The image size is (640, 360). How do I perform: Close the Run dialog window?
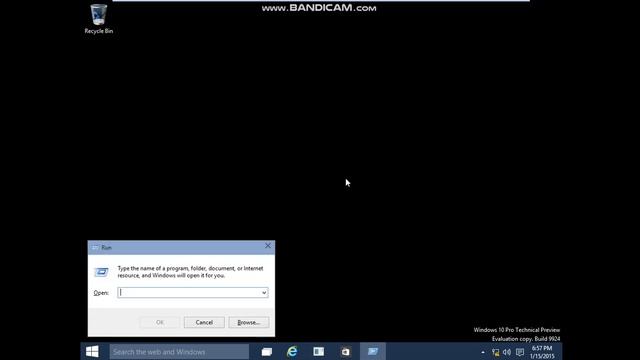[x=268, y=246]
